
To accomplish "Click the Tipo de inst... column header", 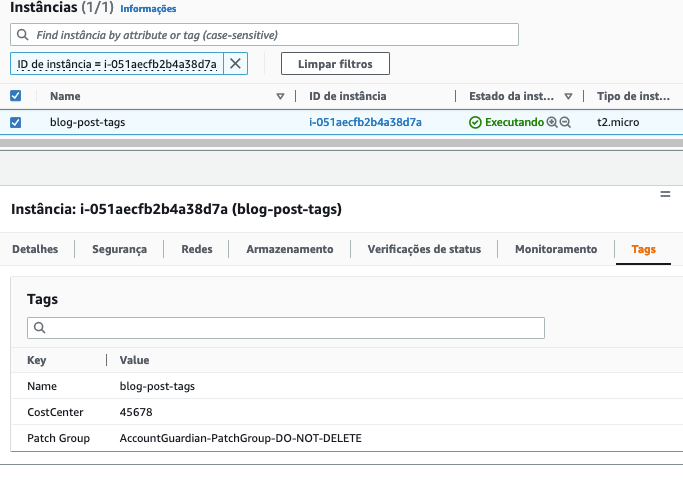I will point(633,96).
